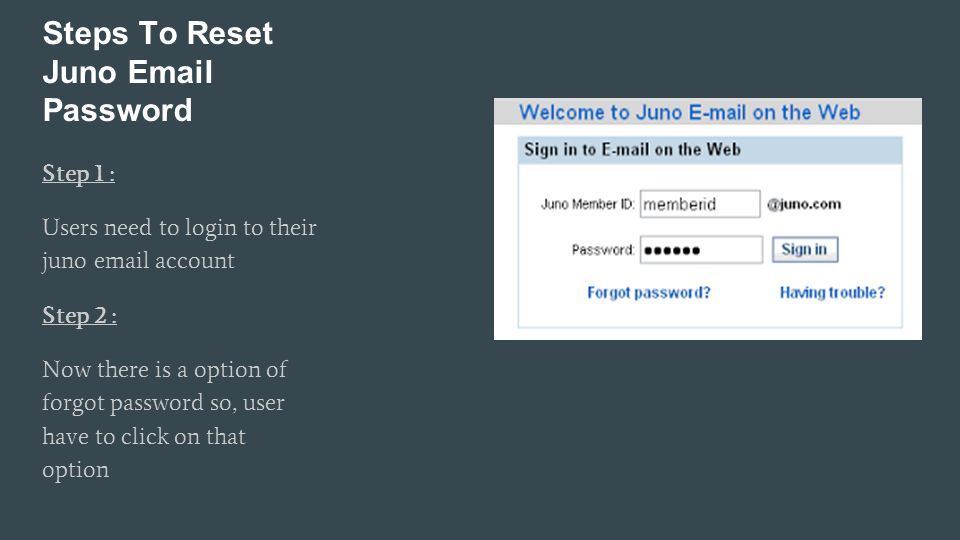Click the Welcome to Juno E-mail on the Web header

(x=689, y=112)
